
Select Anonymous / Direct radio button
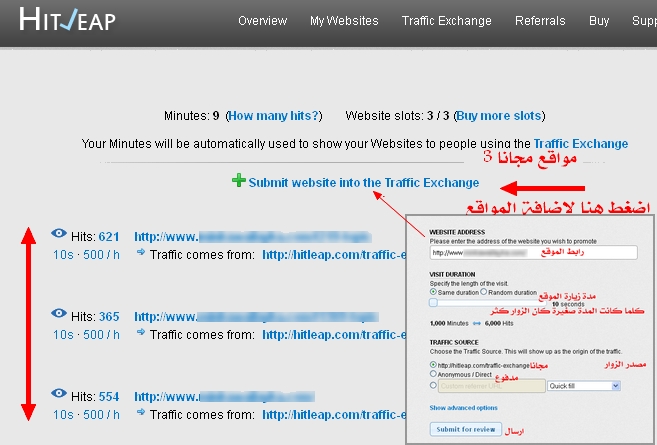[433, 374]
